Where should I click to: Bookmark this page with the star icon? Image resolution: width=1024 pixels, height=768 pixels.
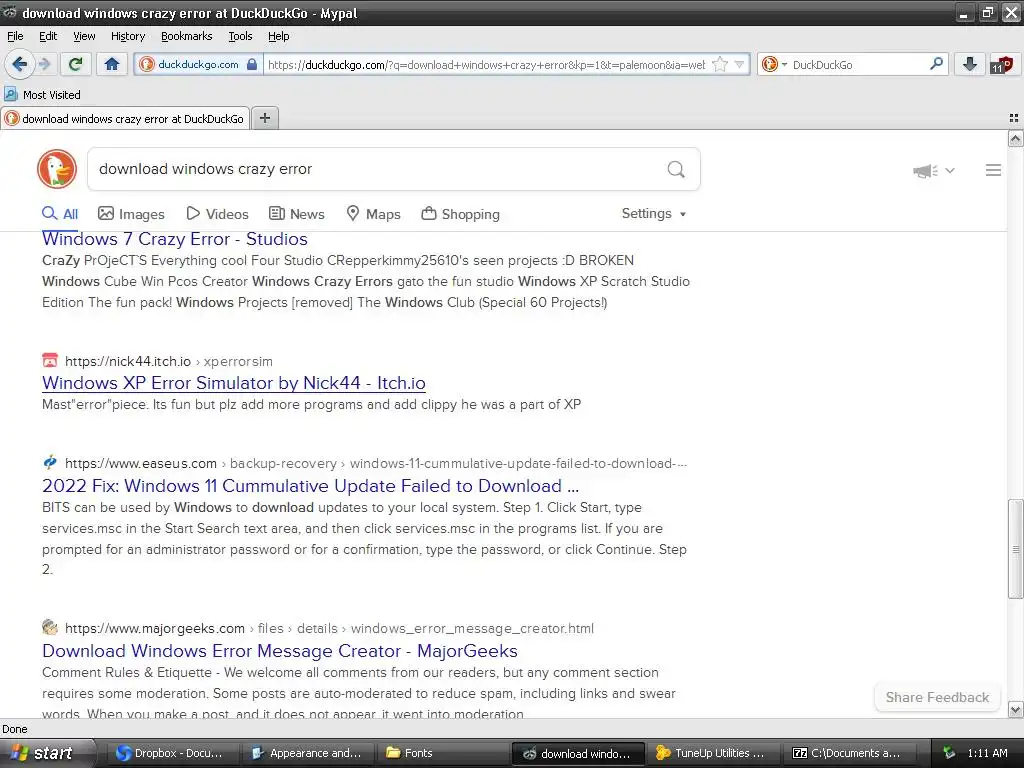[x=720, y=65]
